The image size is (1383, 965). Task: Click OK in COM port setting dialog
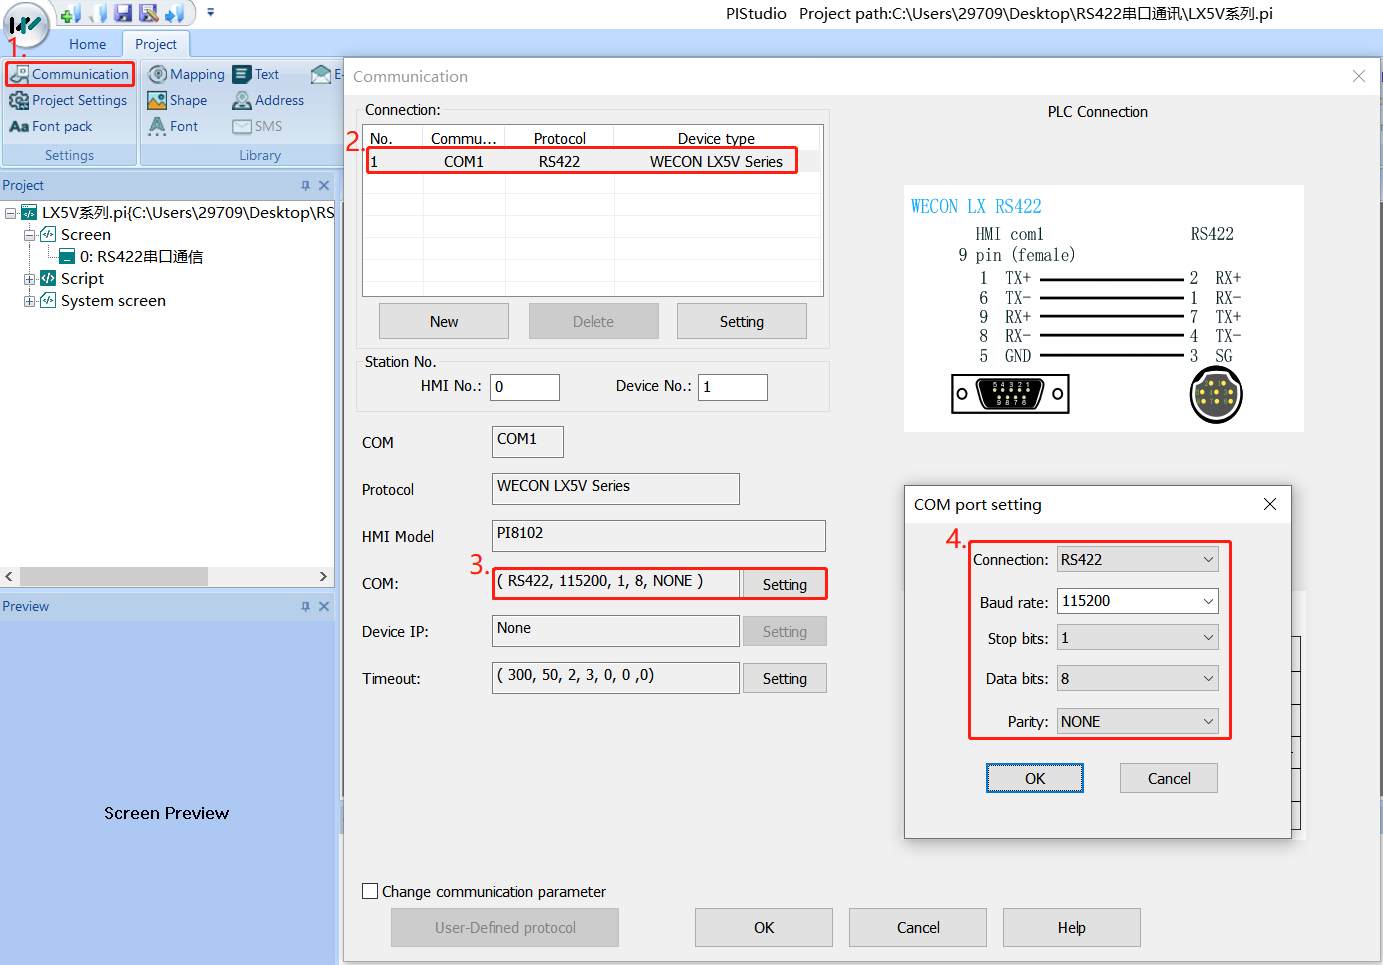[x=1034, y=778]
